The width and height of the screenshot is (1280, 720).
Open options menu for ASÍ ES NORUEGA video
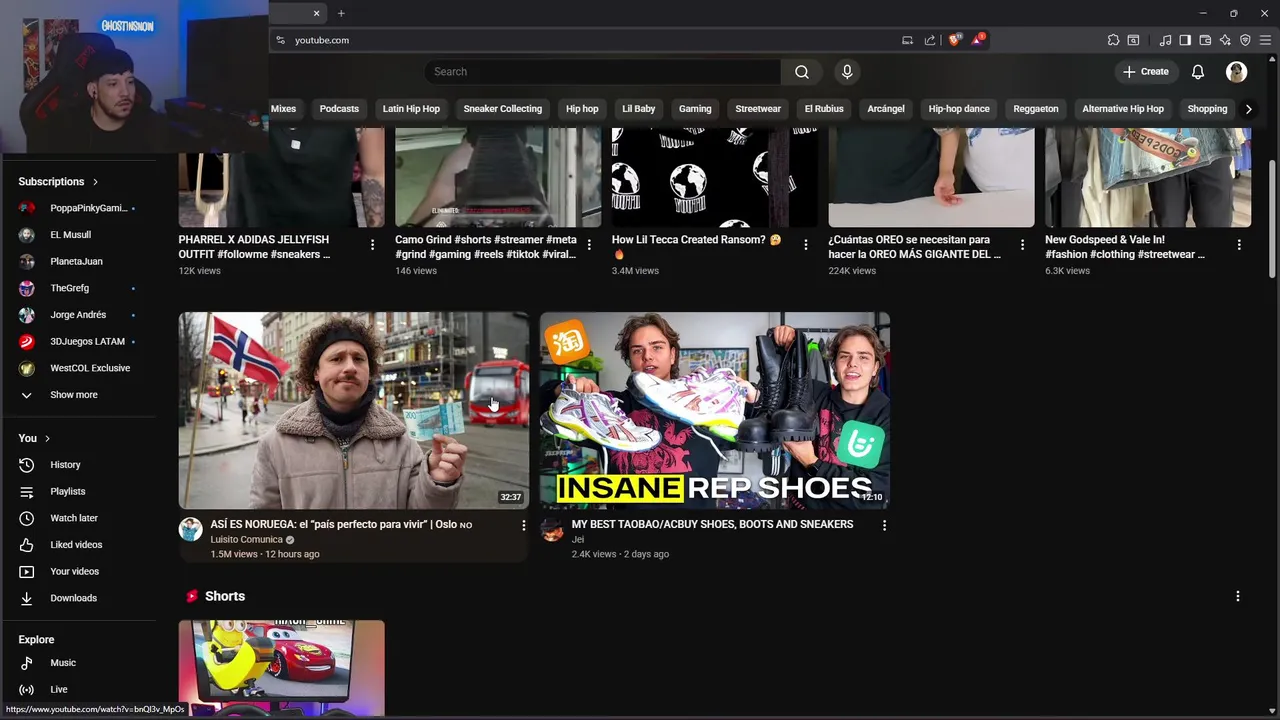(523, 525)
